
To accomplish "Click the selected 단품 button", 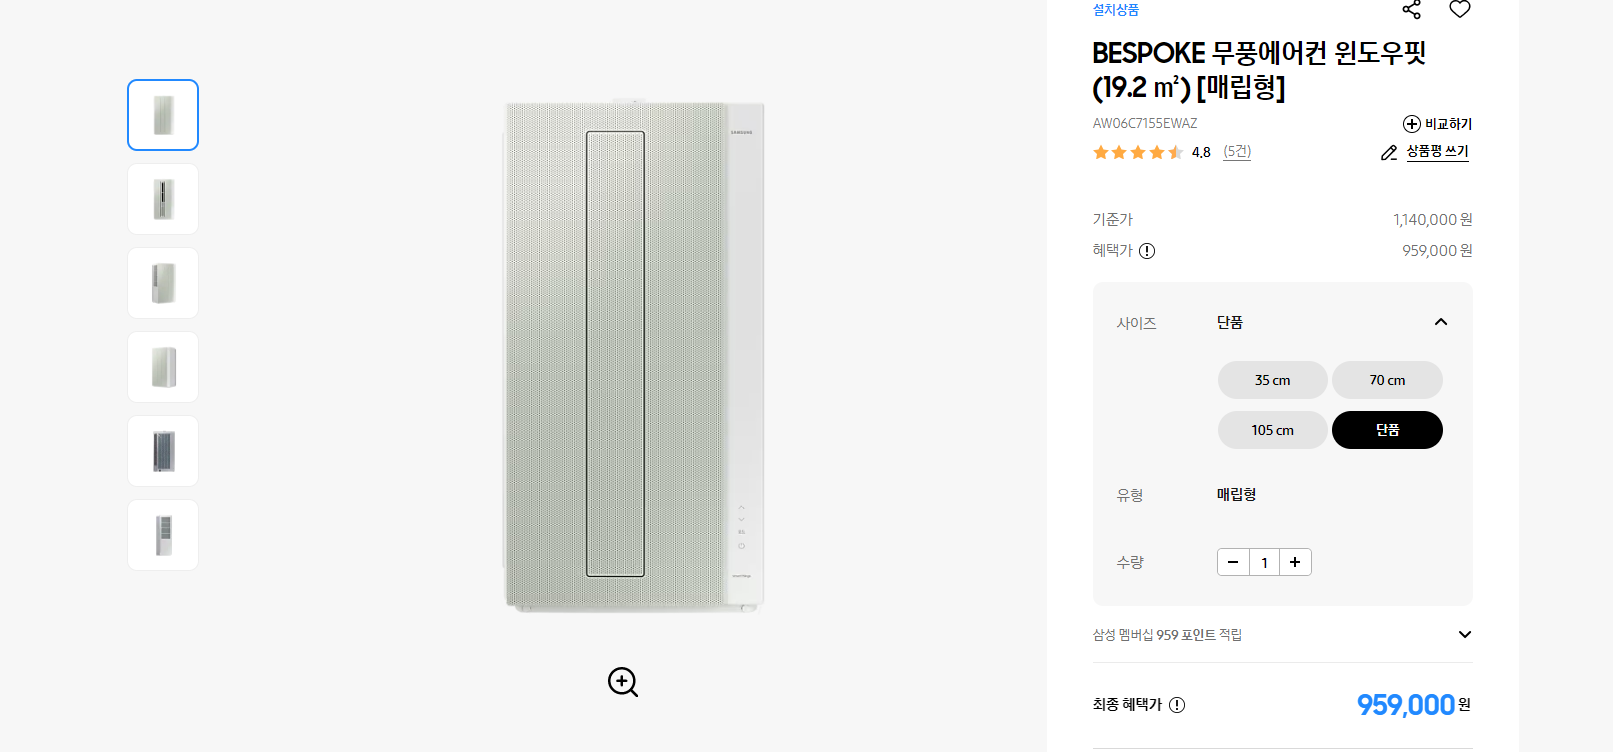I will pos(1387,429).
